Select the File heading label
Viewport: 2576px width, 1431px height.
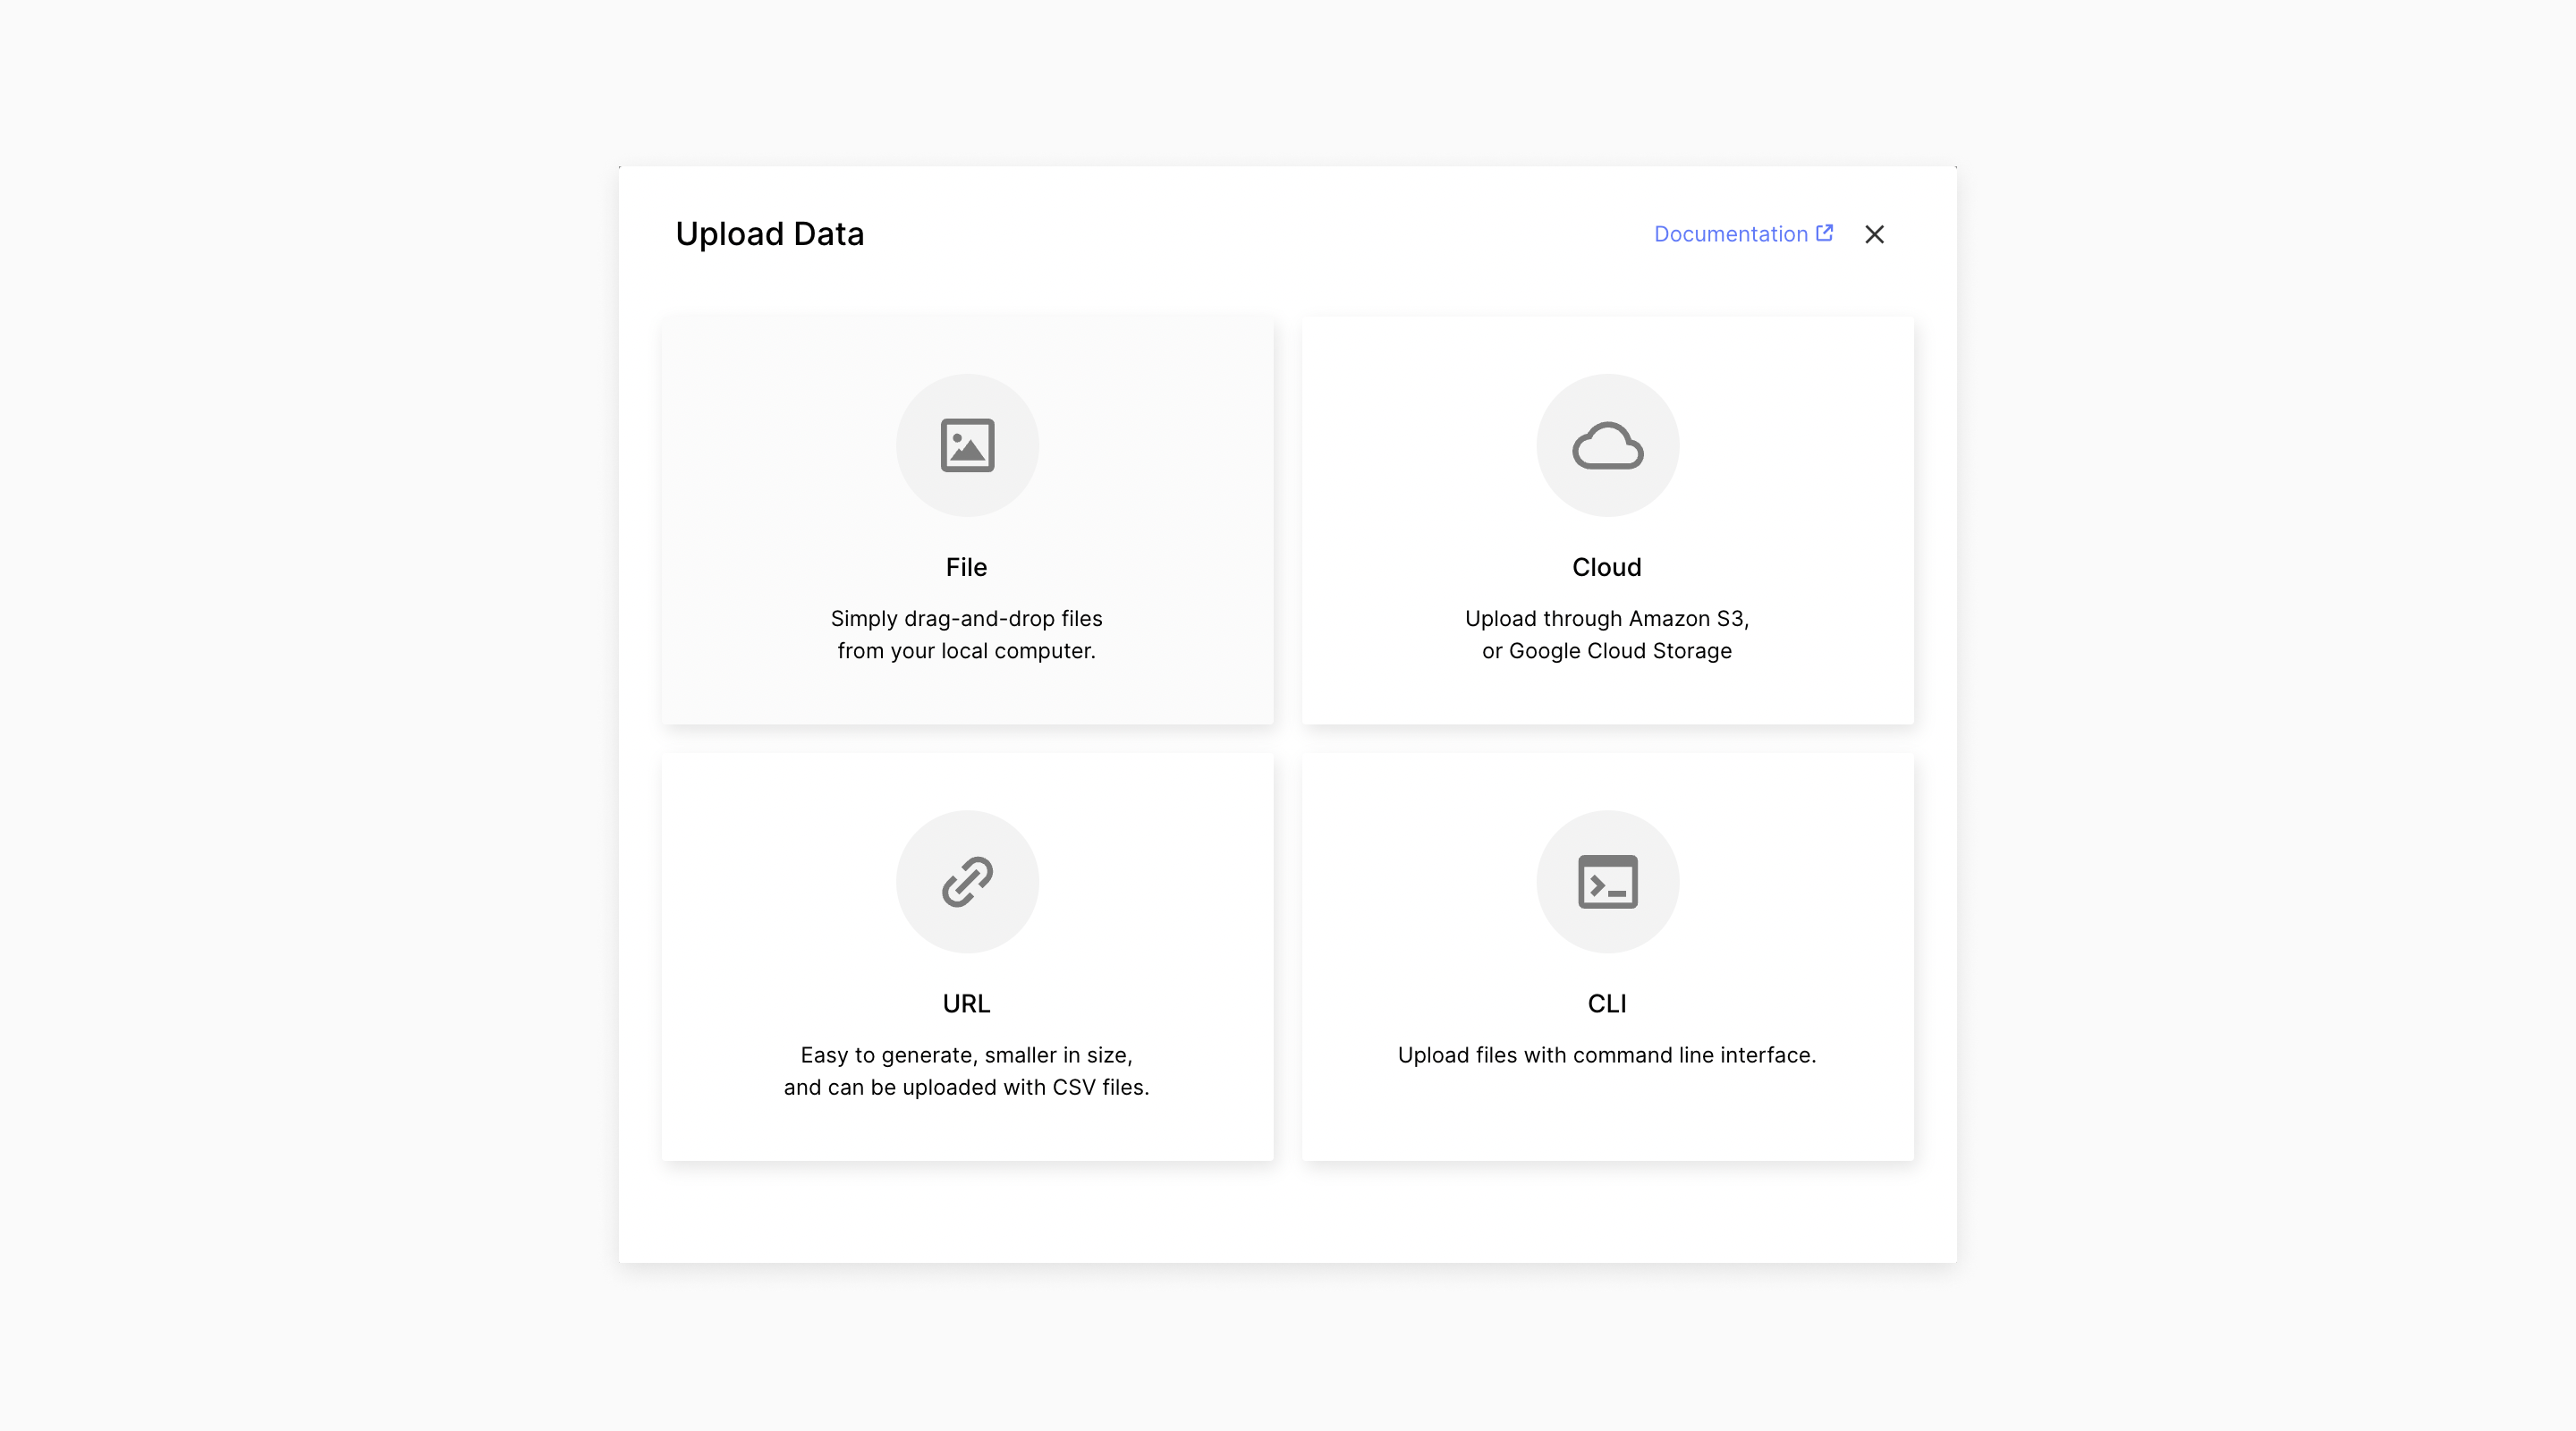pos(966,567)
